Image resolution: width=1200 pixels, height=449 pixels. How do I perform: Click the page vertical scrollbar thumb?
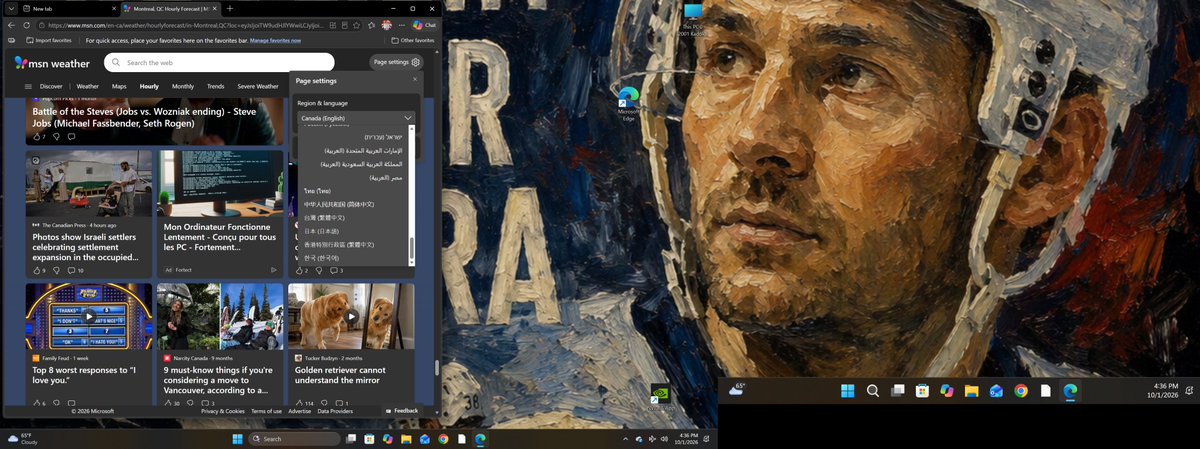(436, 368)
